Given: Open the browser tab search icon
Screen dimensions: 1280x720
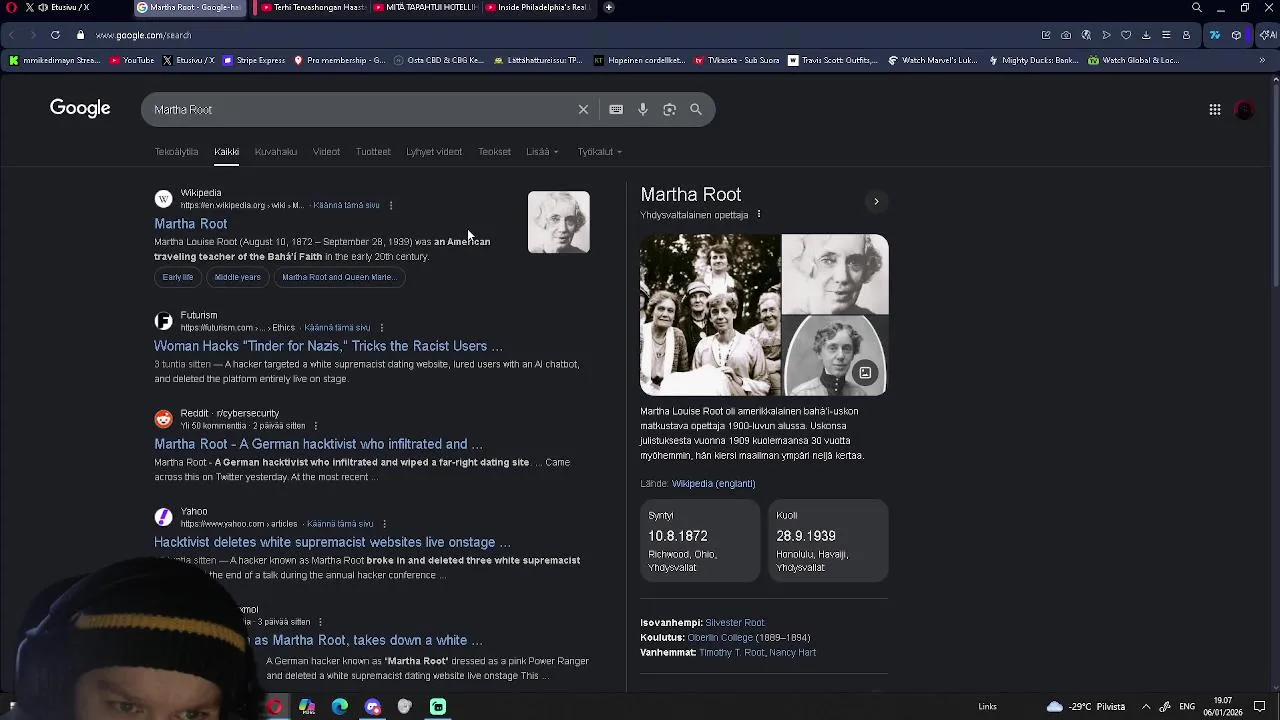Looking at the screenshot, I should point(1197,7).
